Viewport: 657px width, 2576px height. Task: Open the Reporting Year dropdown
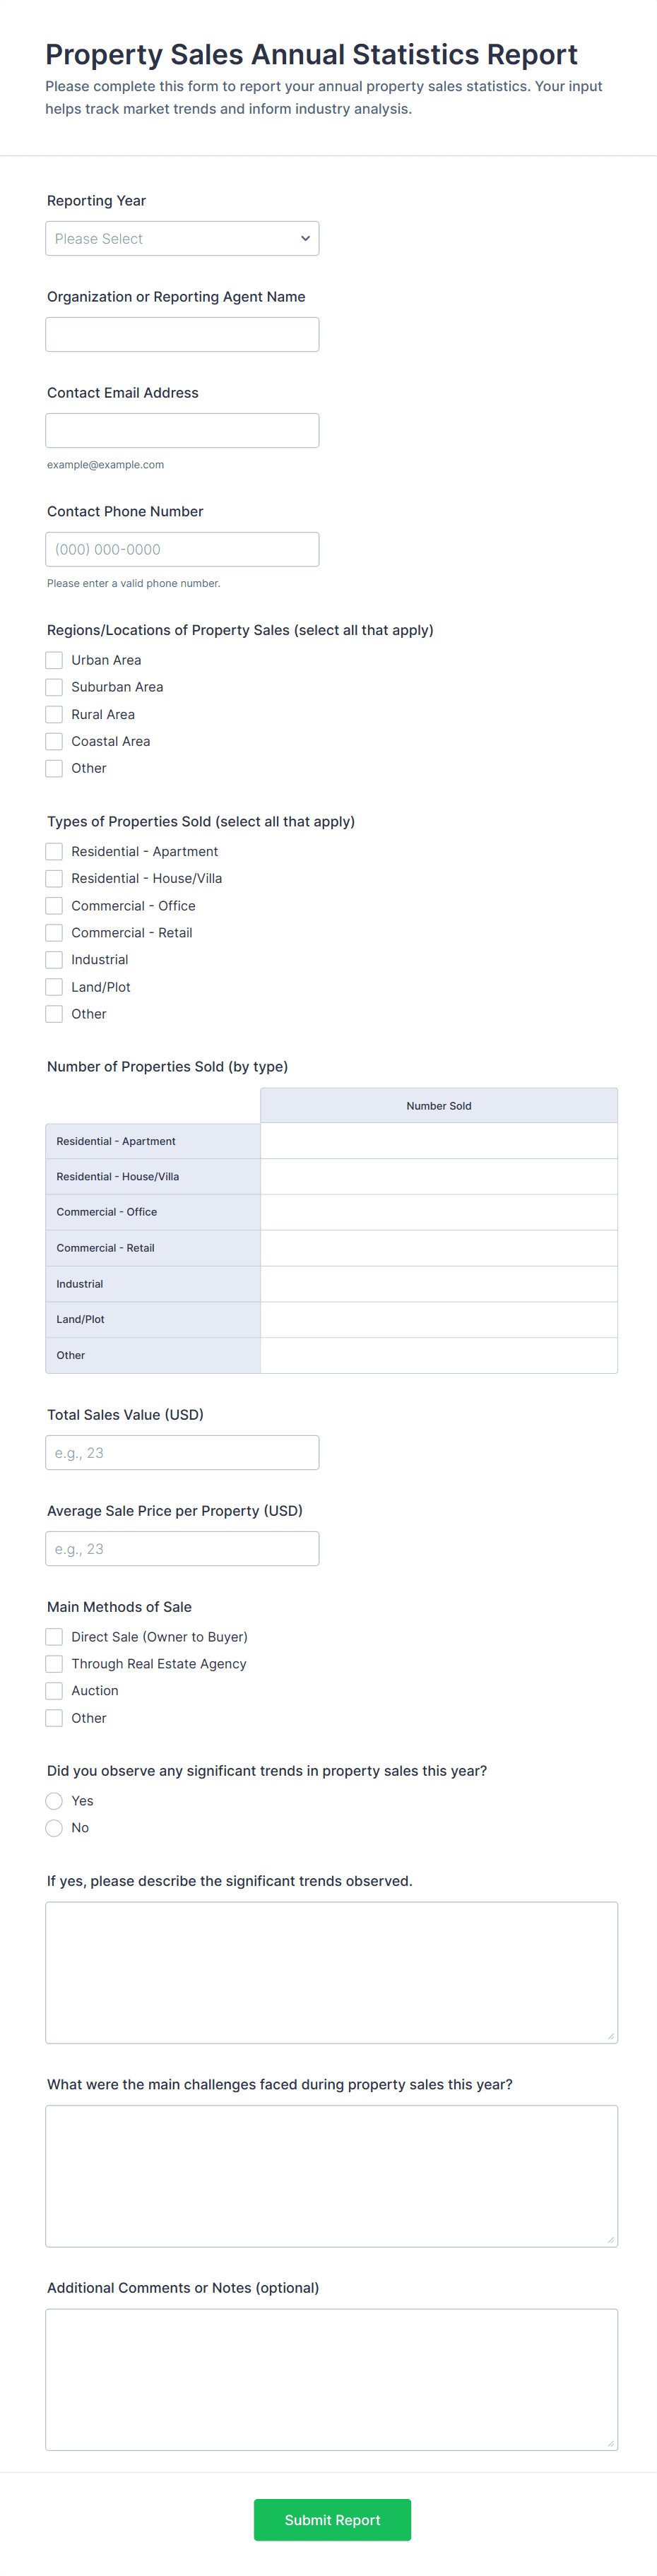(x=182, y=238)
